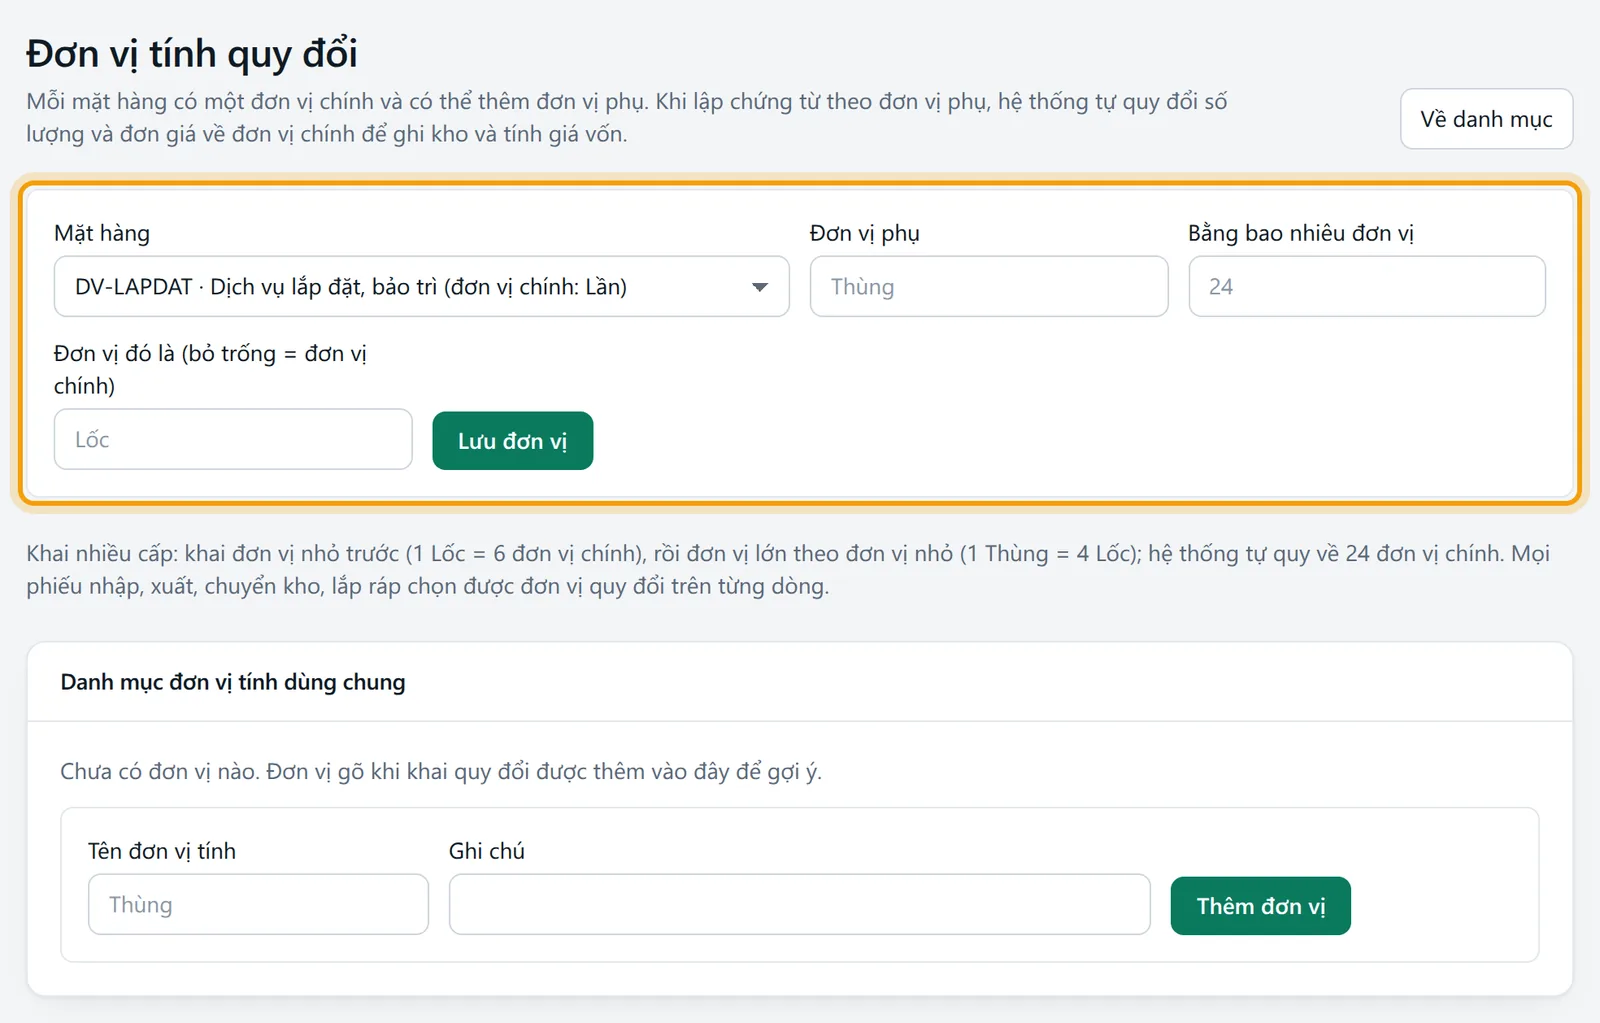This screenshot has height=1023, width=1600.
Task: Click the Thêm đơn vị button
Action: point(1260,906)
